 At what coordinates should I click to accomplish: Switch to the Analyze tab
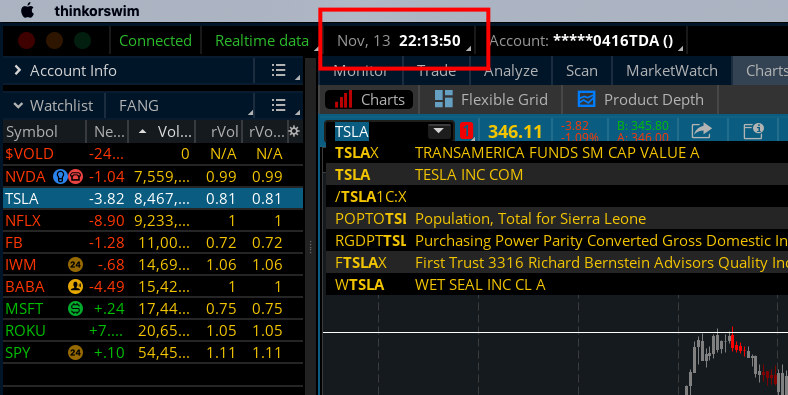click(x=511, y=71)
